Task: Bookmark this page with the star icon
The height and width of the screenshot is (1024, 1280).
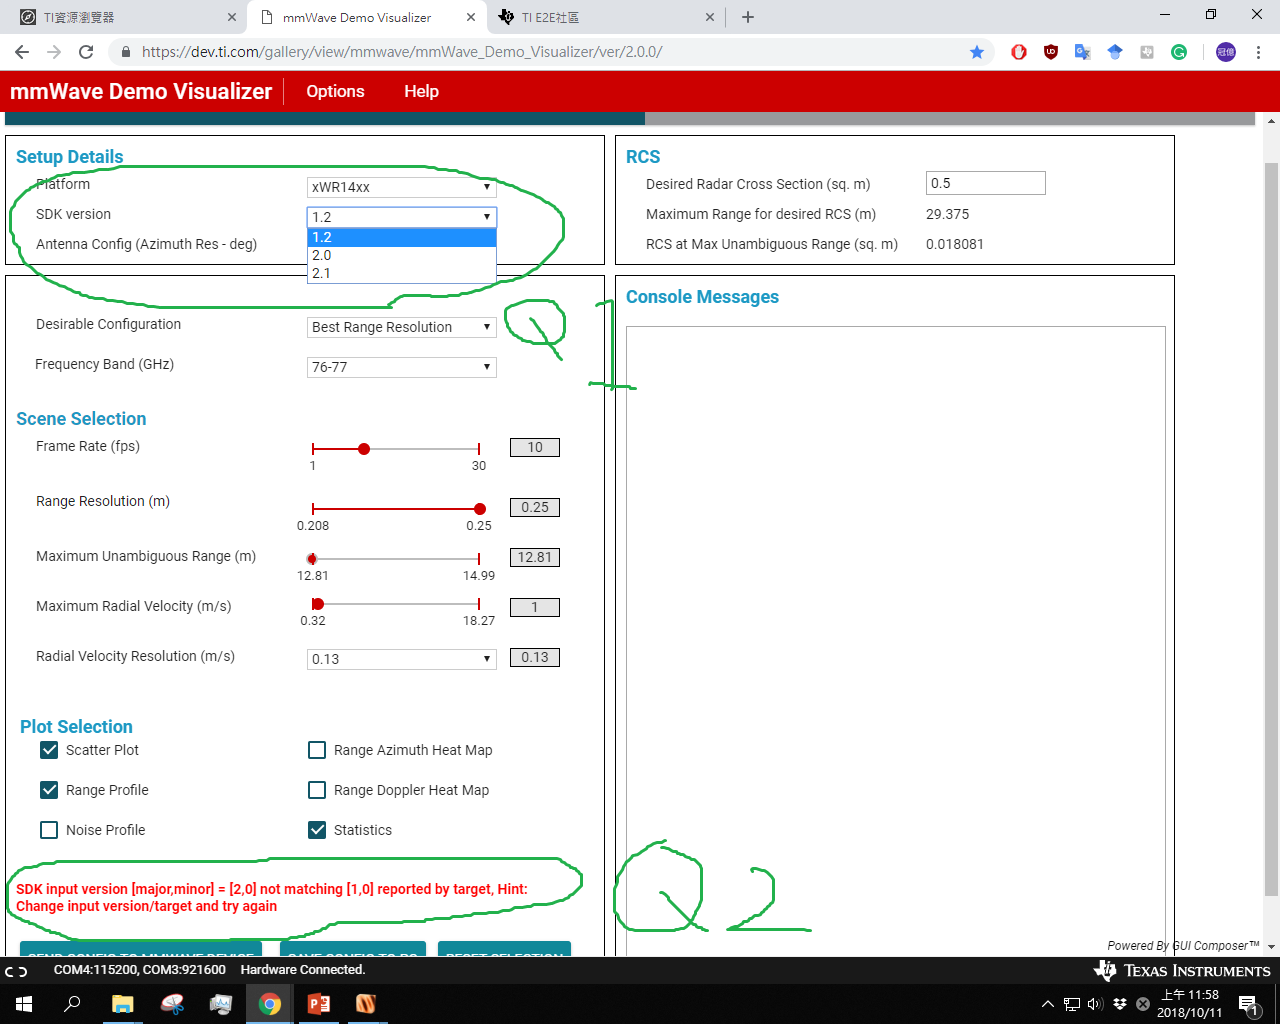Action: 977,52
